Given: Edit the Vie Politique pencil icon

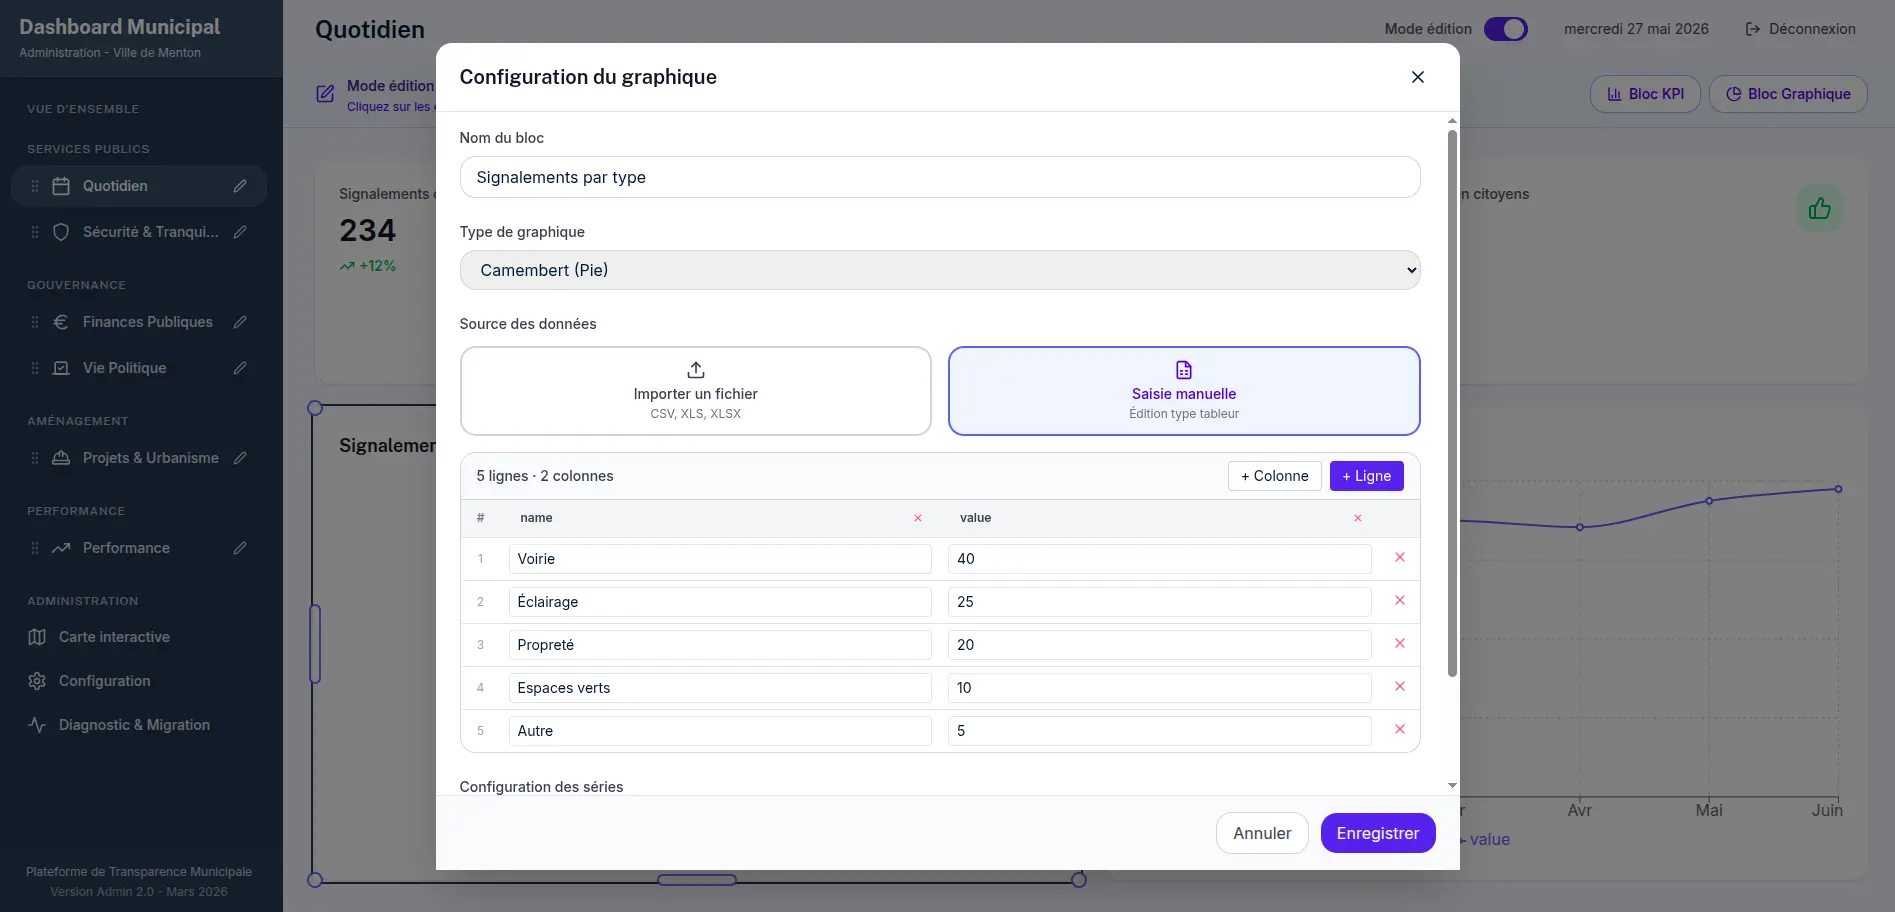Looking at the screenshot, I should (x=240, y=368).
